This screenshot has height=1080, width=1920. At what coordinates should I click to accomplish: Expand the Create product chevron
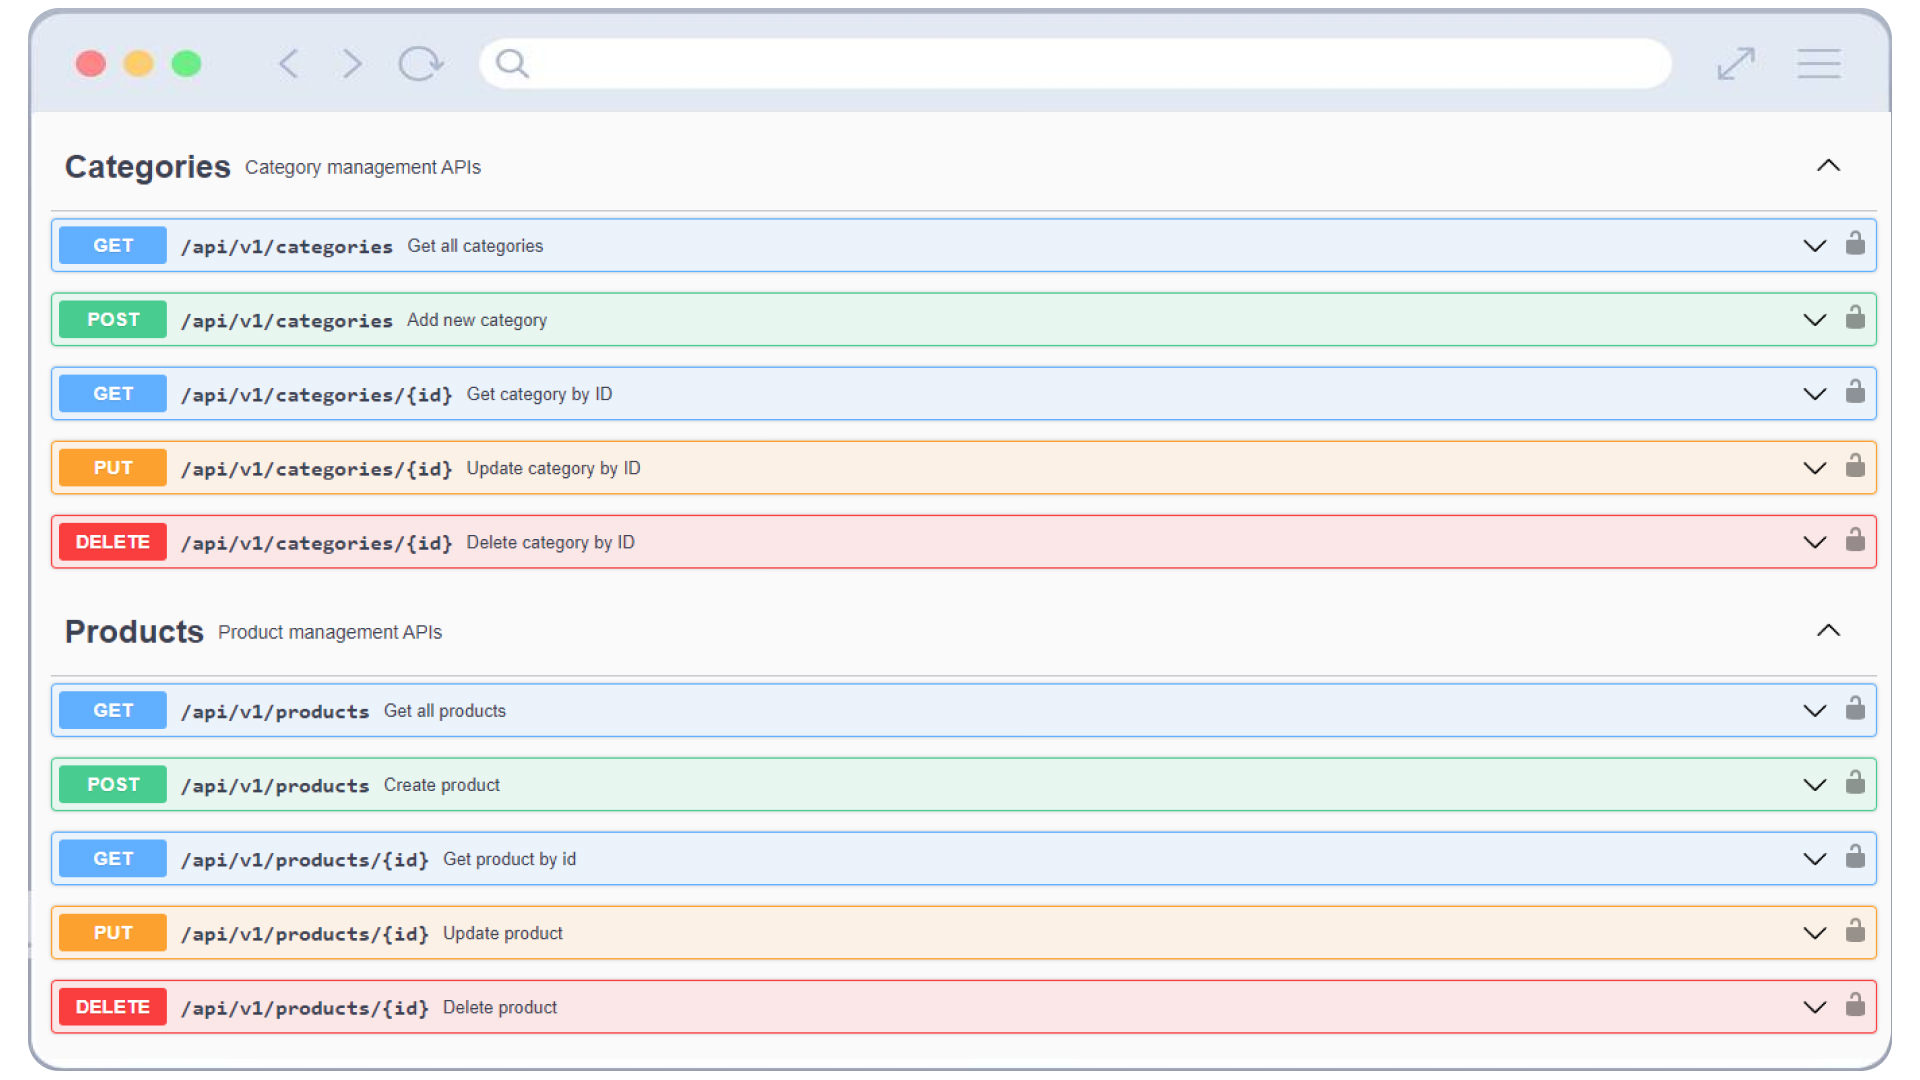coord(1814,785)
